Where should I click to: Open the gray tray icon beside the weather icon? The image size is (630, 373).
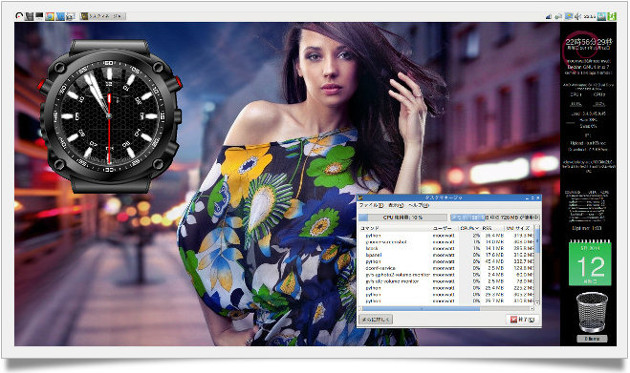(558, 16)
